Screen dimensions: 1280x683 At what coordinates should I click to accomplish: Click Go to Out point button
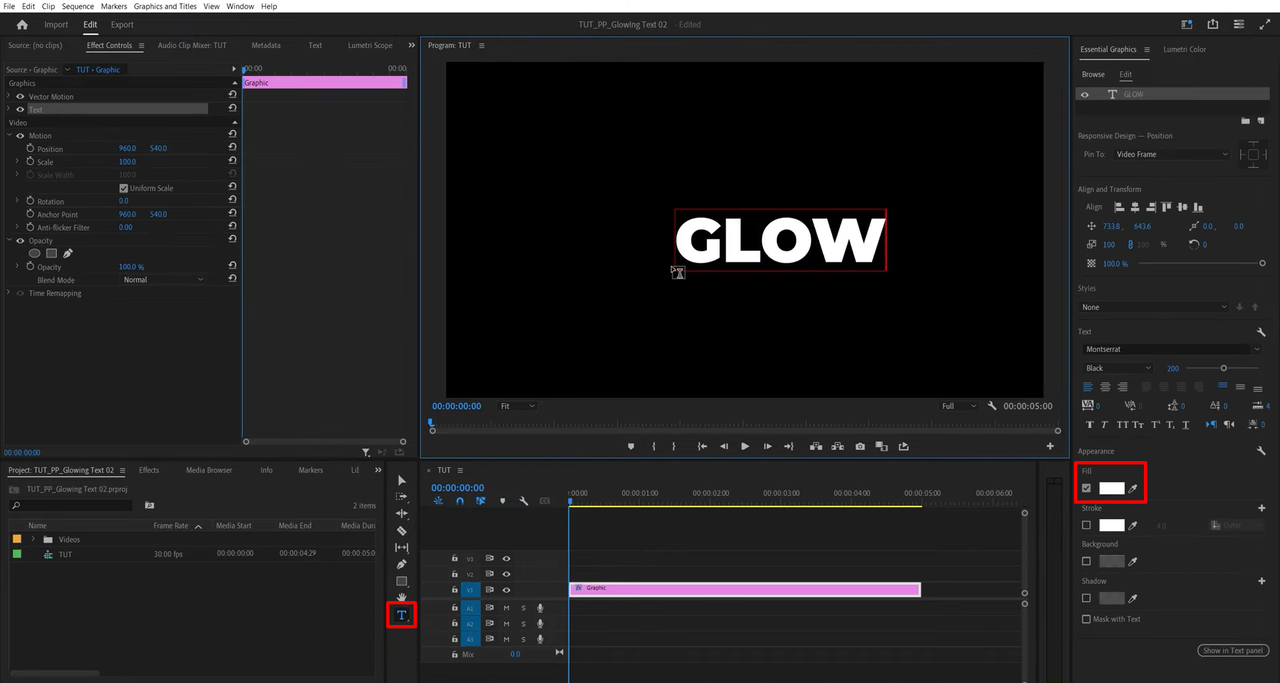[789, 446]
